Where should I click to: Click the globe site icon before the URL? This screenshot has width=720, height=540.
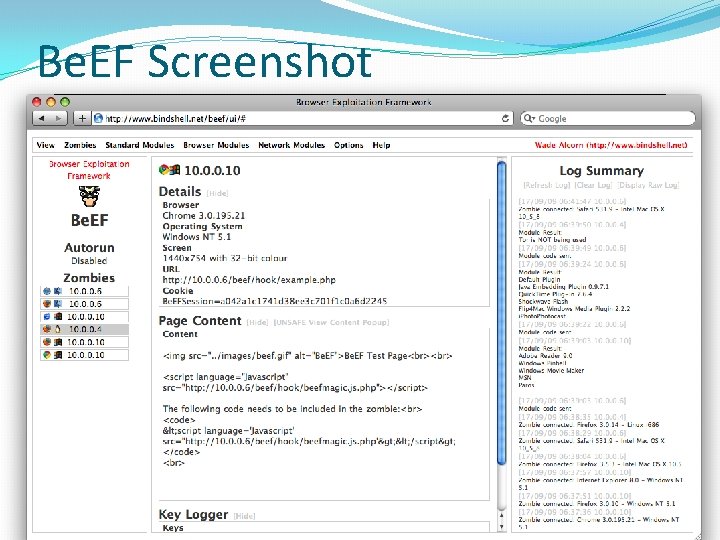coord(98,118)
